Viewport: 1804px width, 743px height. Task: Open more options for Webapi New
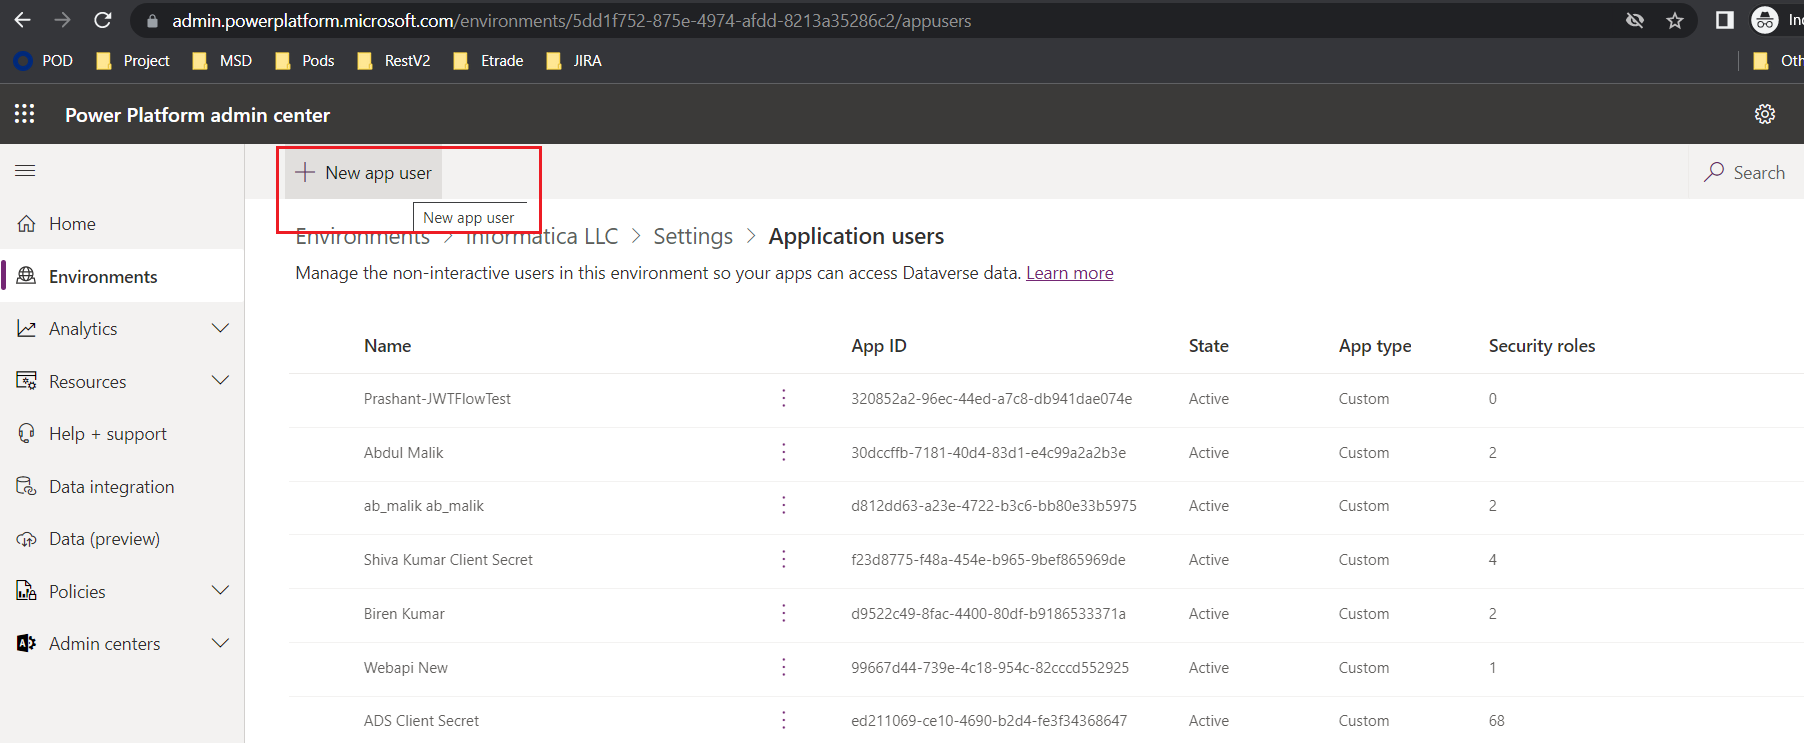coord(784,667)
